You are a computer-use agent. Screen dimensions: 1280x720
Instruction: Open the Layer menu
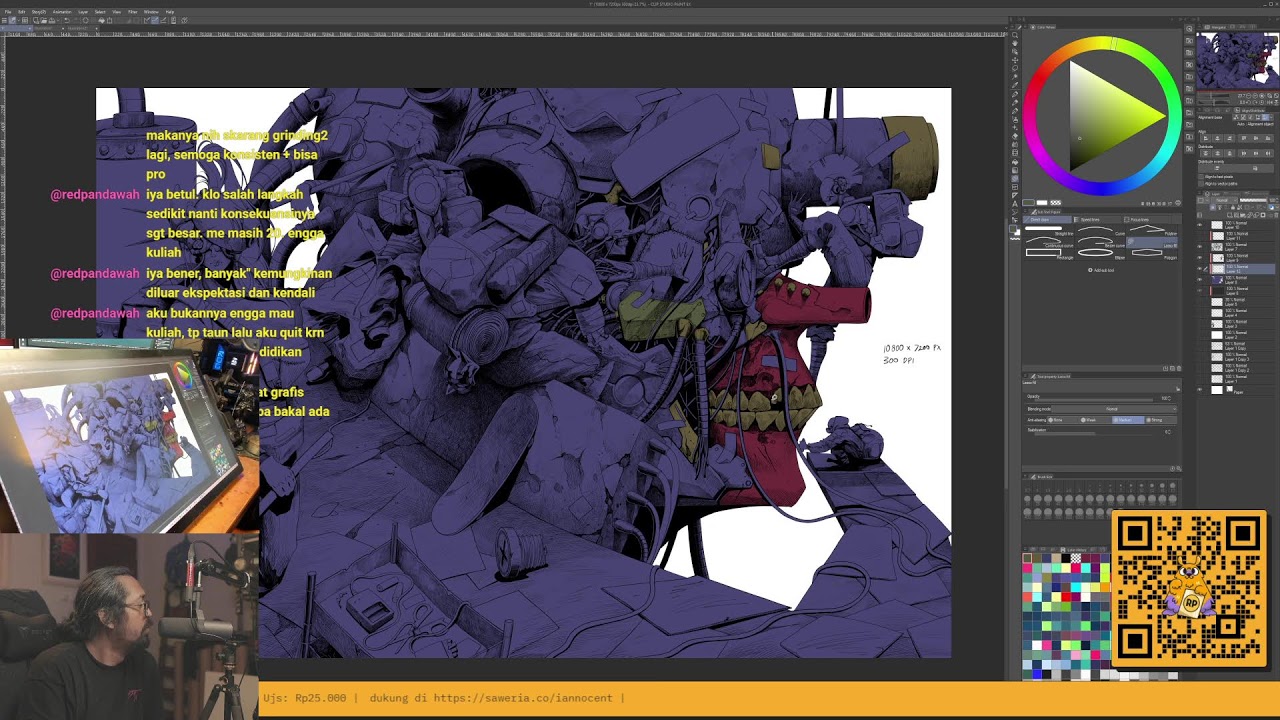(x=81, y=12)
